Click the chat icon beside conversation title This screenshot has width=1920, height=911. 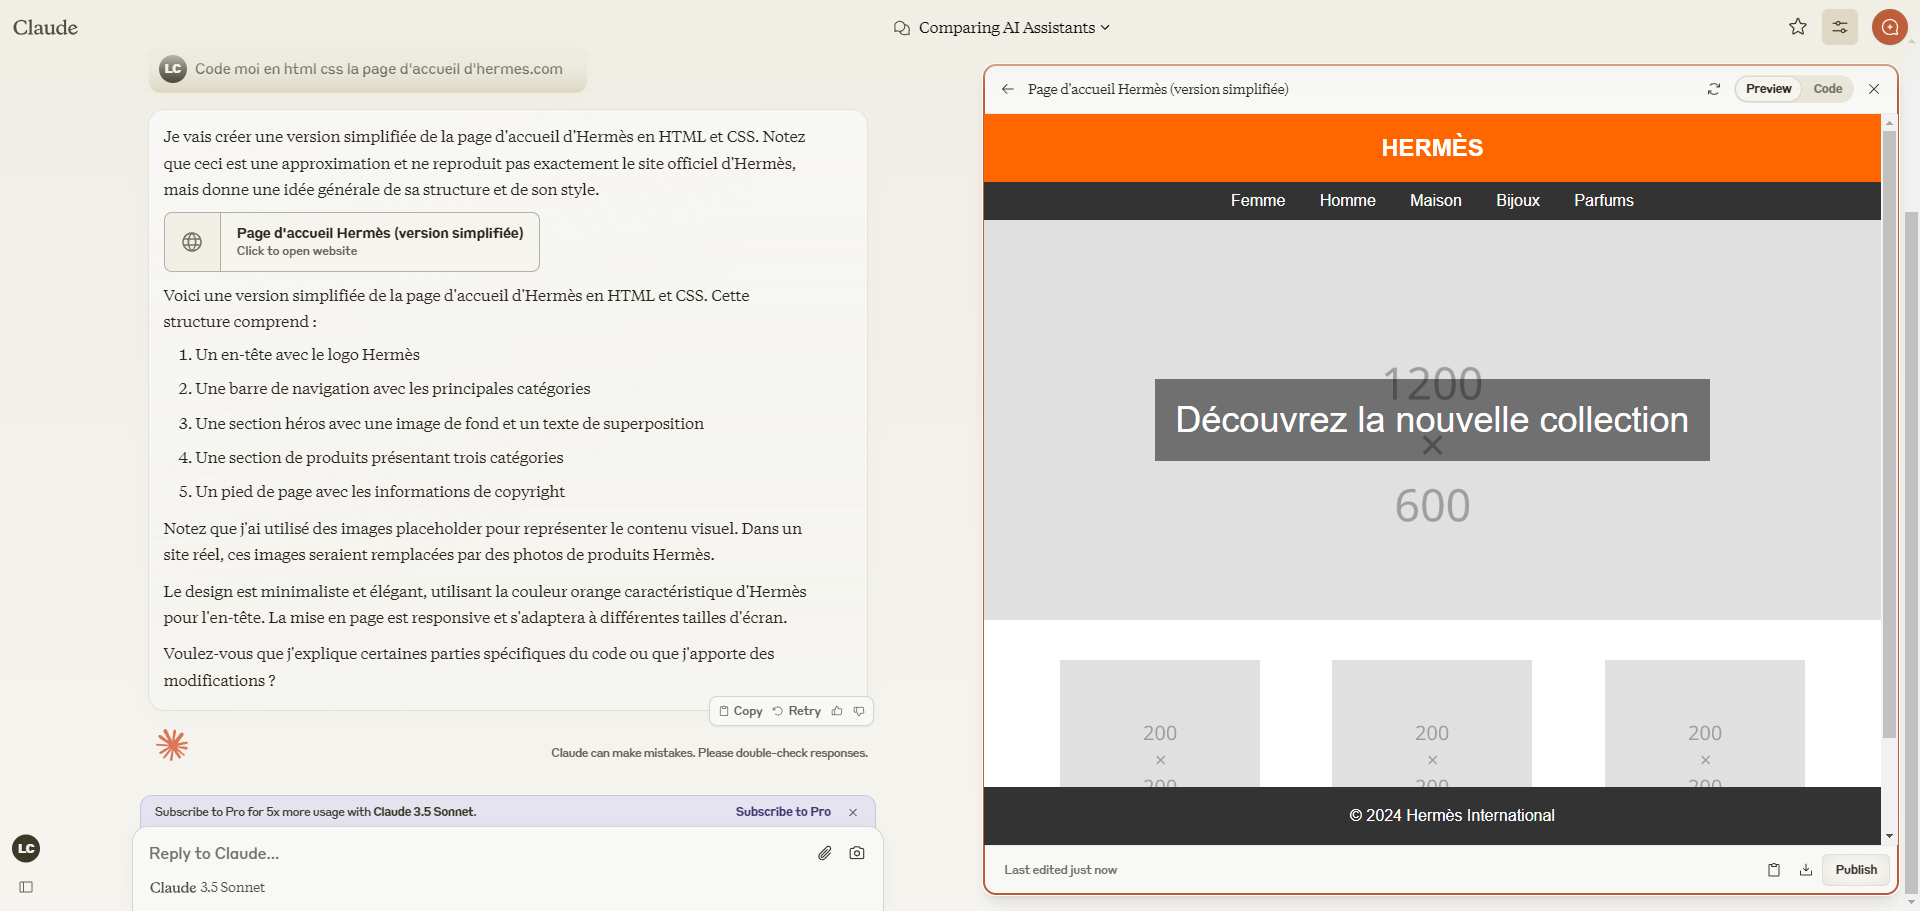tap(902, 28)
